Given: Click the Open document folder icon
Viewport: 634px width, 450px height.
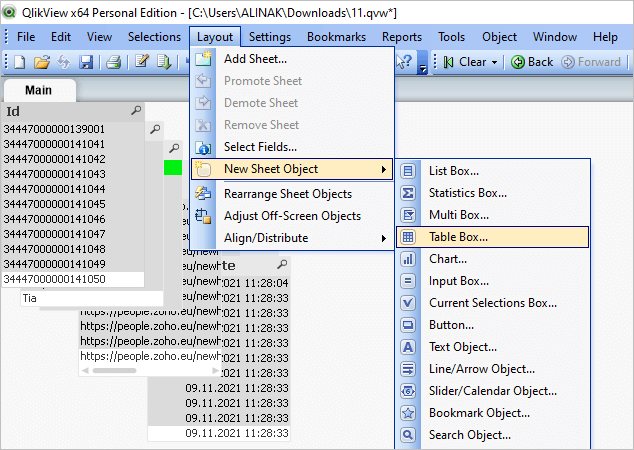Looking at the screenshot, I should tap(41, 62).
